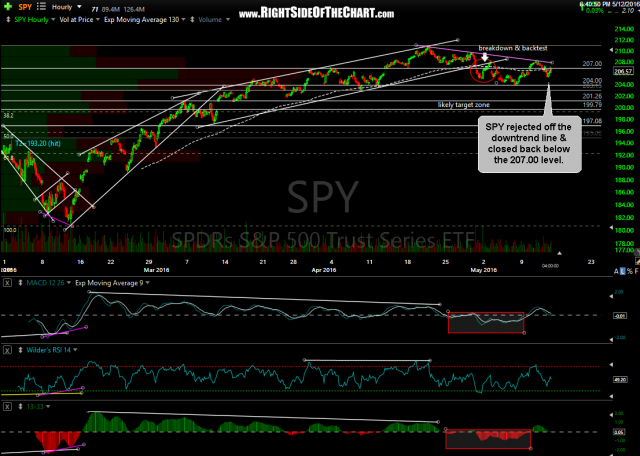Click the 100.0 Fibonacci level label
This screenshot has width=640, height=456.
point(9,230)
